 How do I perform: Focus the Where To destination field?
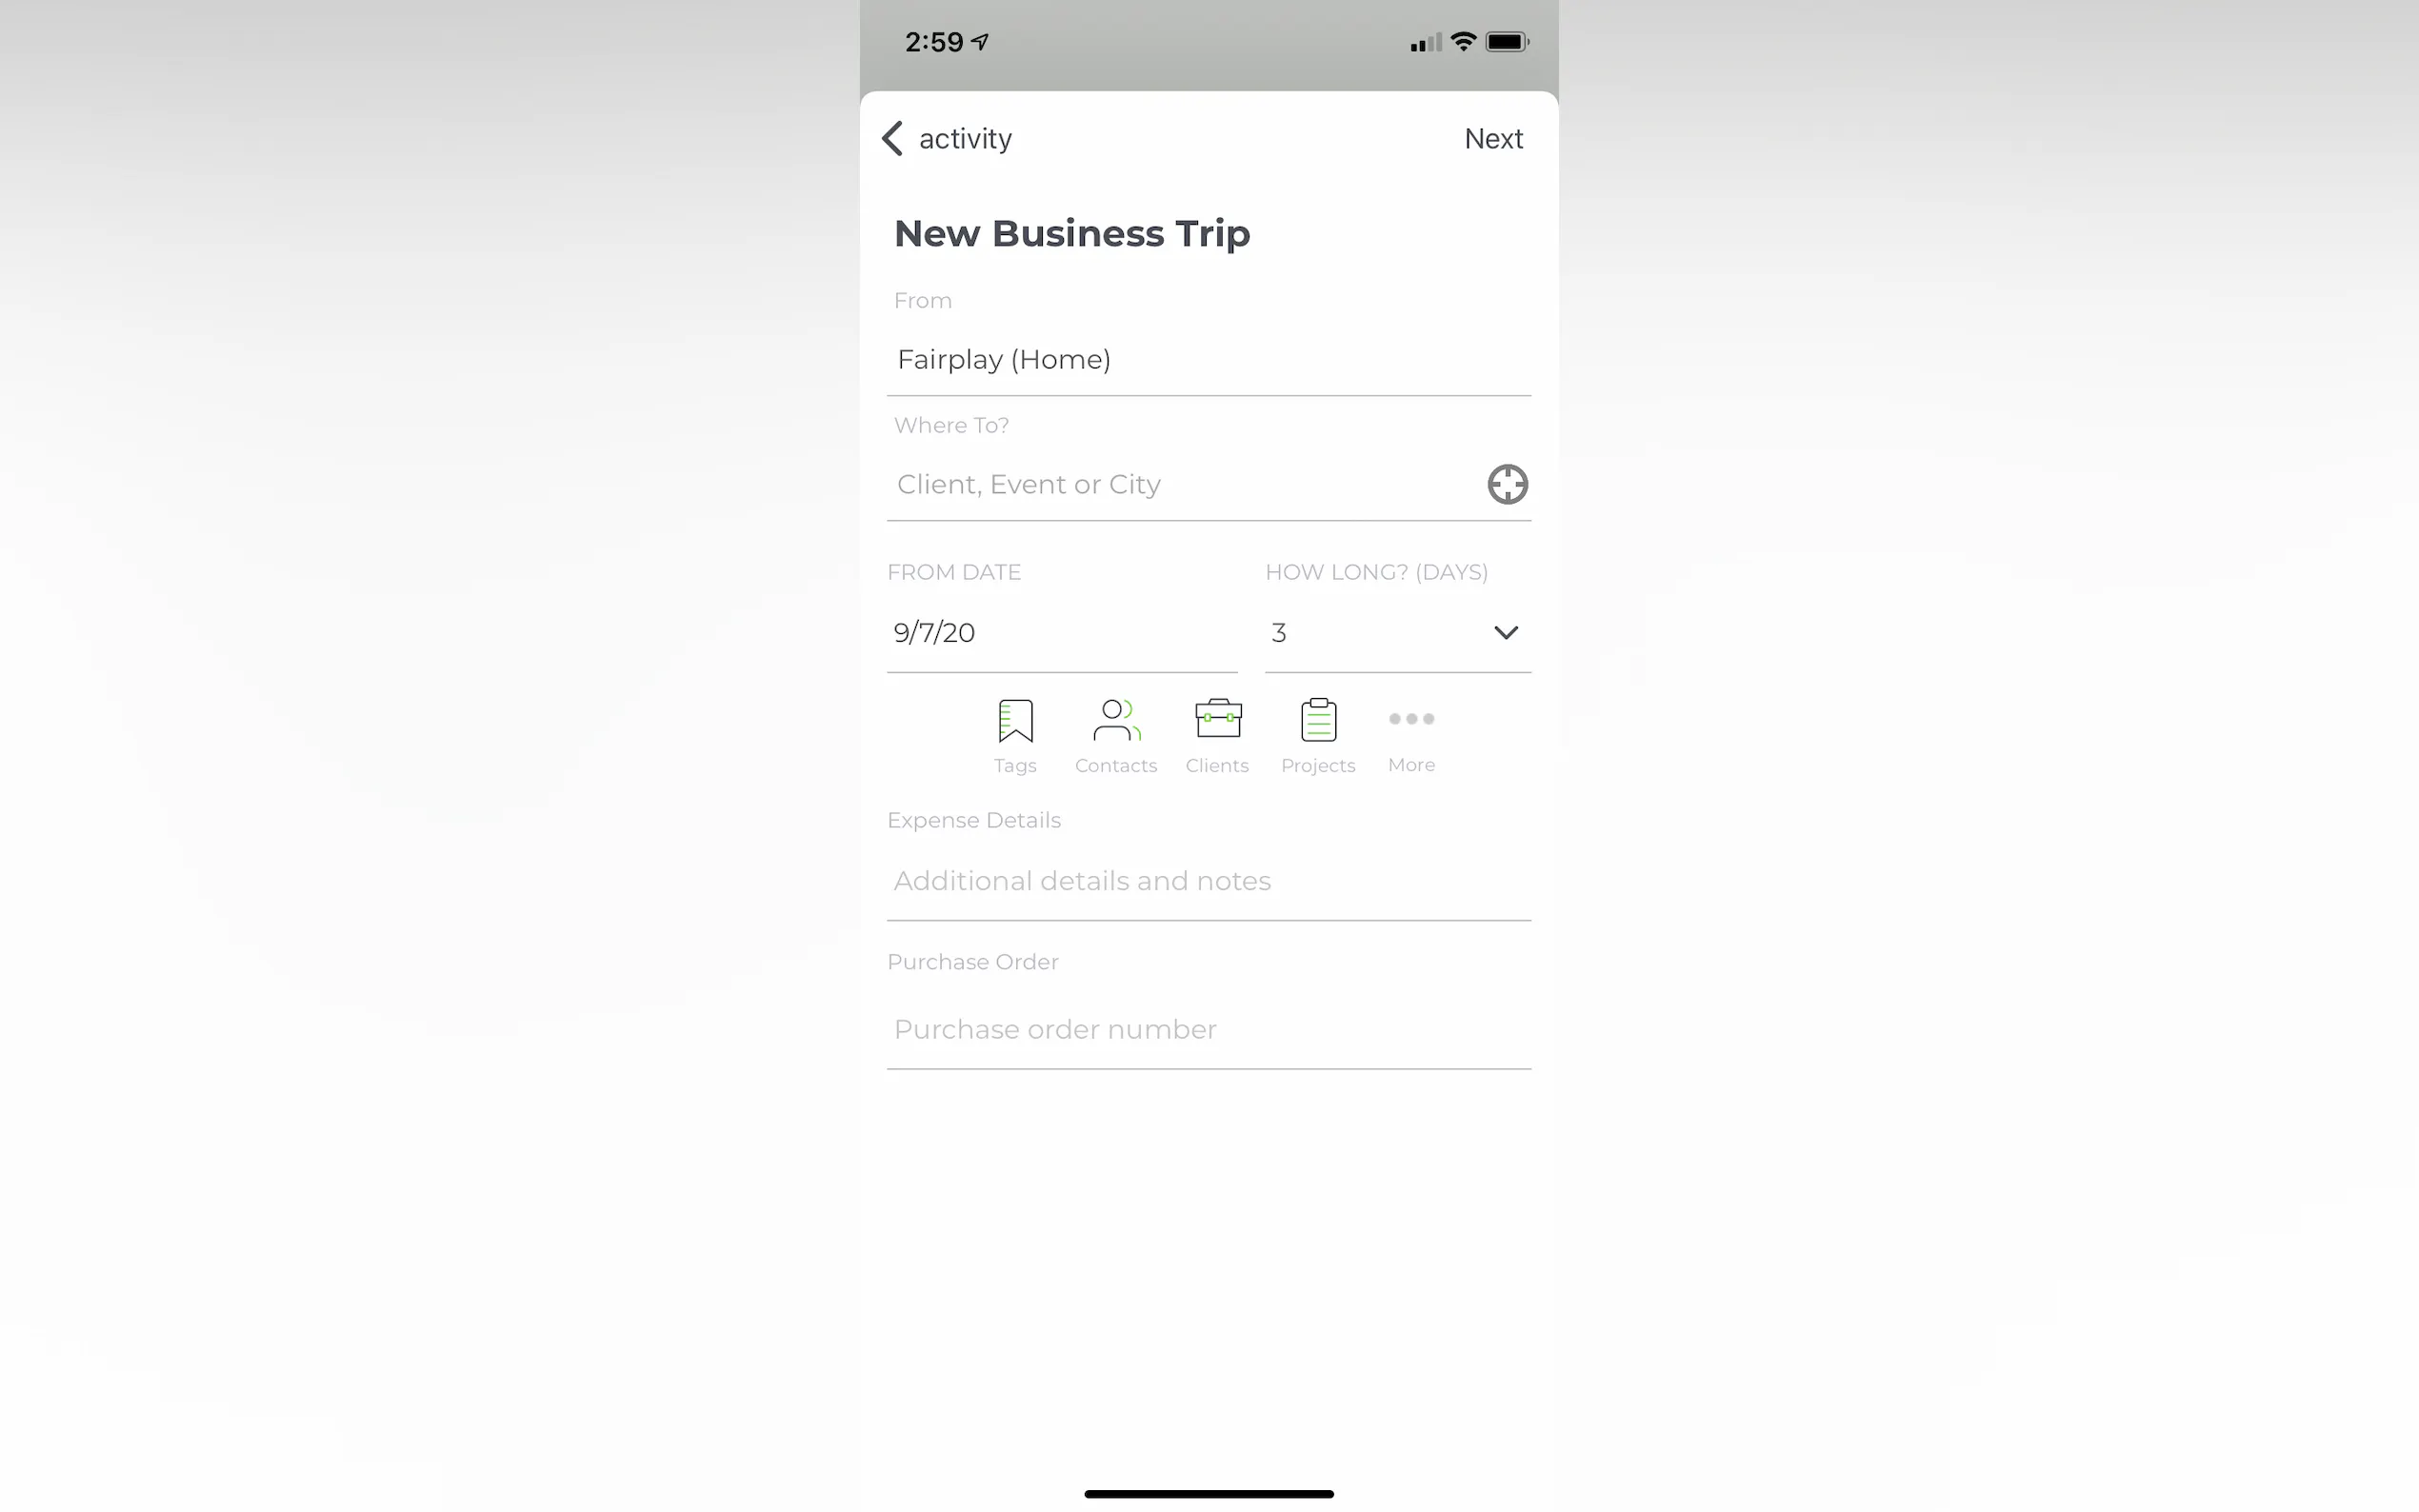(1185, 484)
